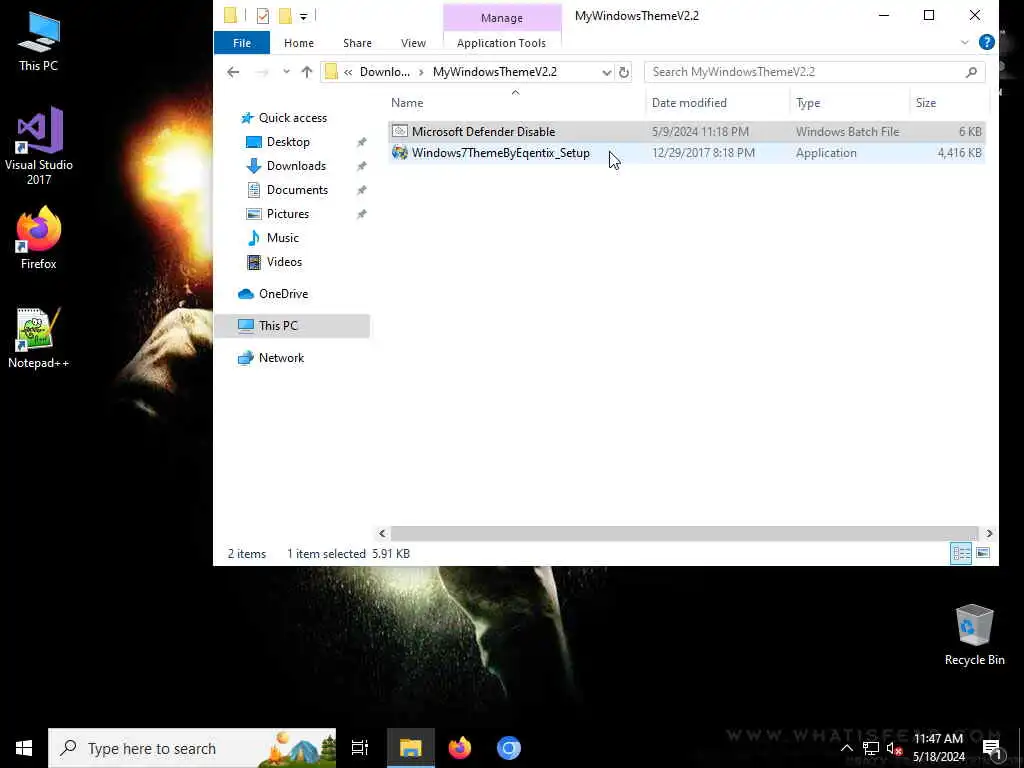This screenshot has width=1024, height=768.
Task: Open the address bar history dropdown
Action: pyautogui.click(x=606, y=72)
